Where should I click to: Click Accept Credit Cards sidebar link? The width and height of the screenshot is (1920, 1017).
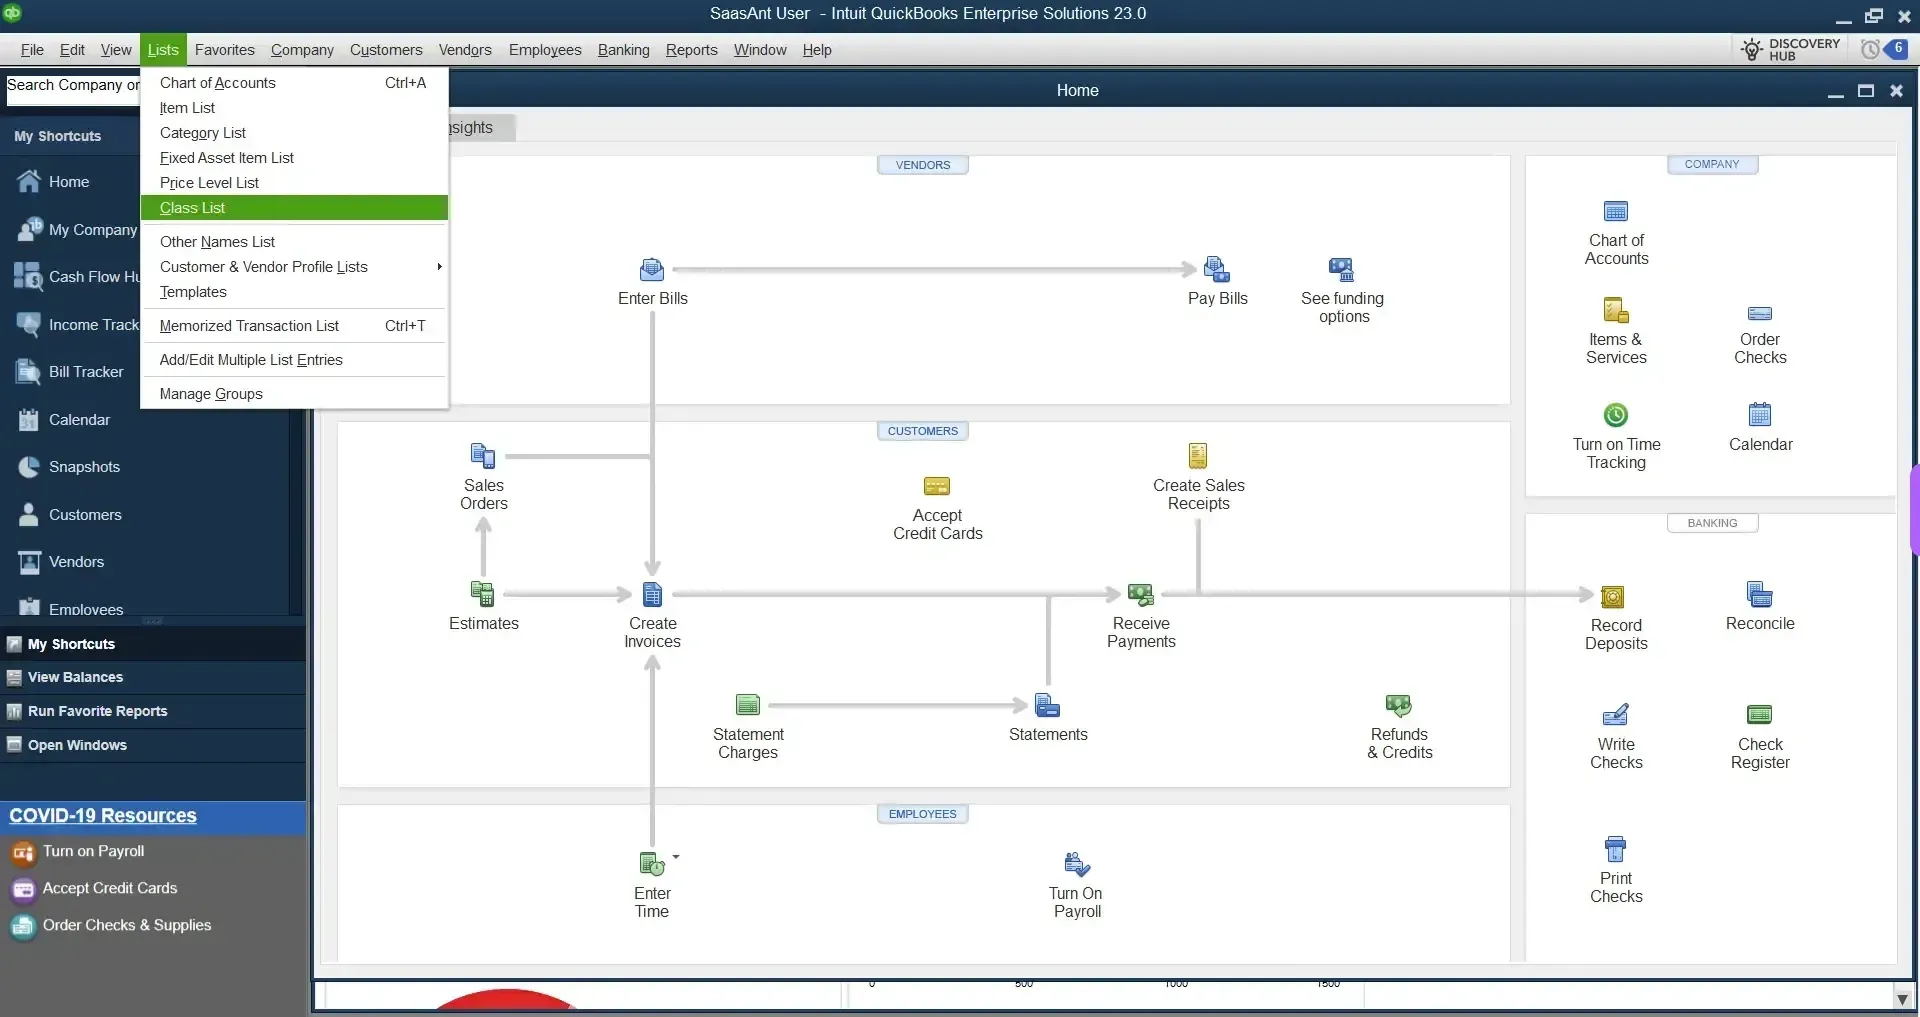click(109, 889)
